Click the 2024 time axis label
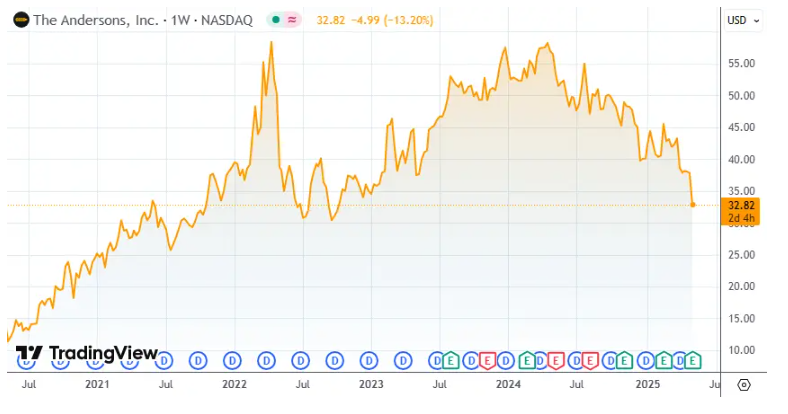The image size is (788, 414). coord(508,384)
